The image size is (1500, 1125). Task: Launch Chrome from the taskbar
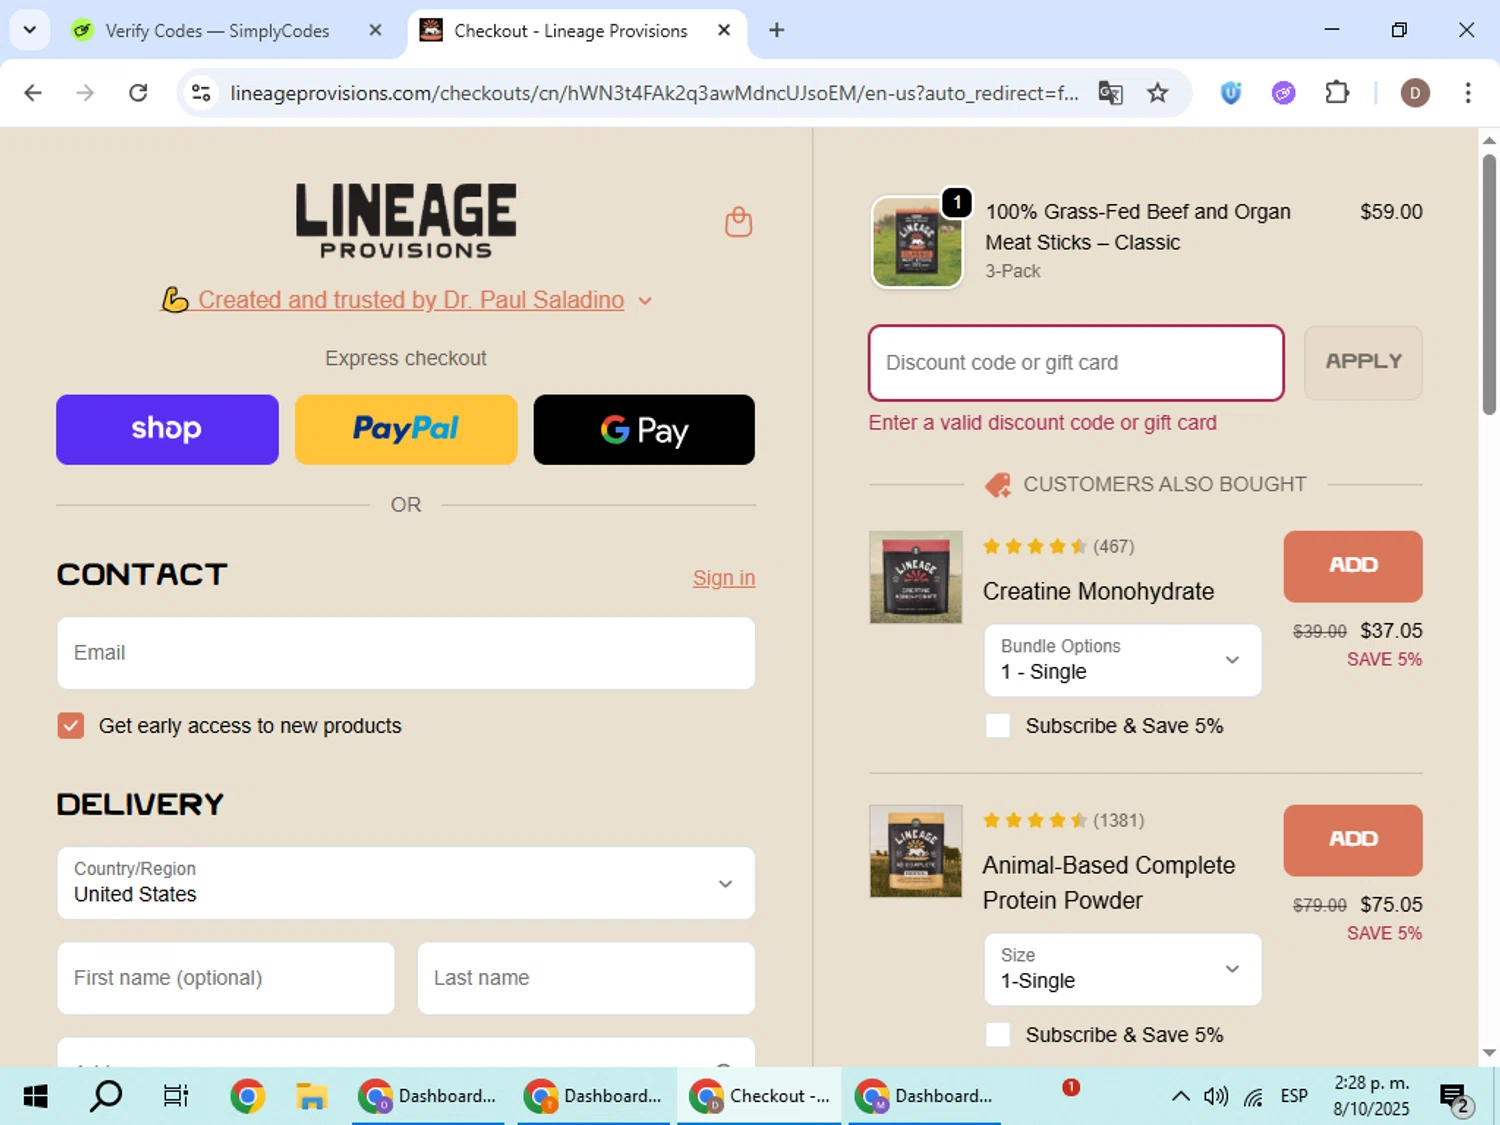[x=247, y=1096]
